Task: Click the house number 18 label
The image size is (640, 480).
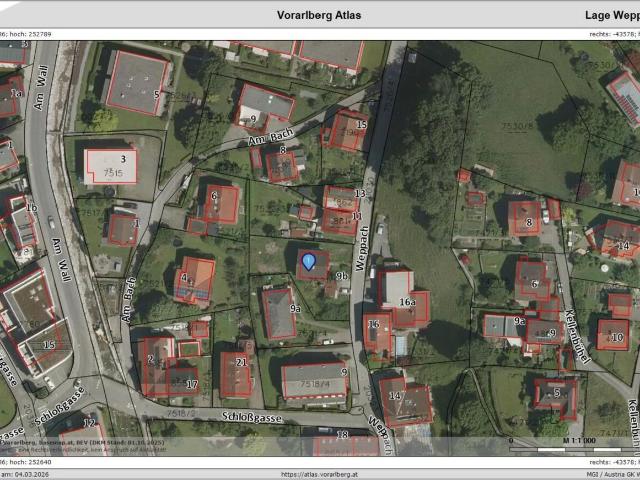Action: [342, 435]
